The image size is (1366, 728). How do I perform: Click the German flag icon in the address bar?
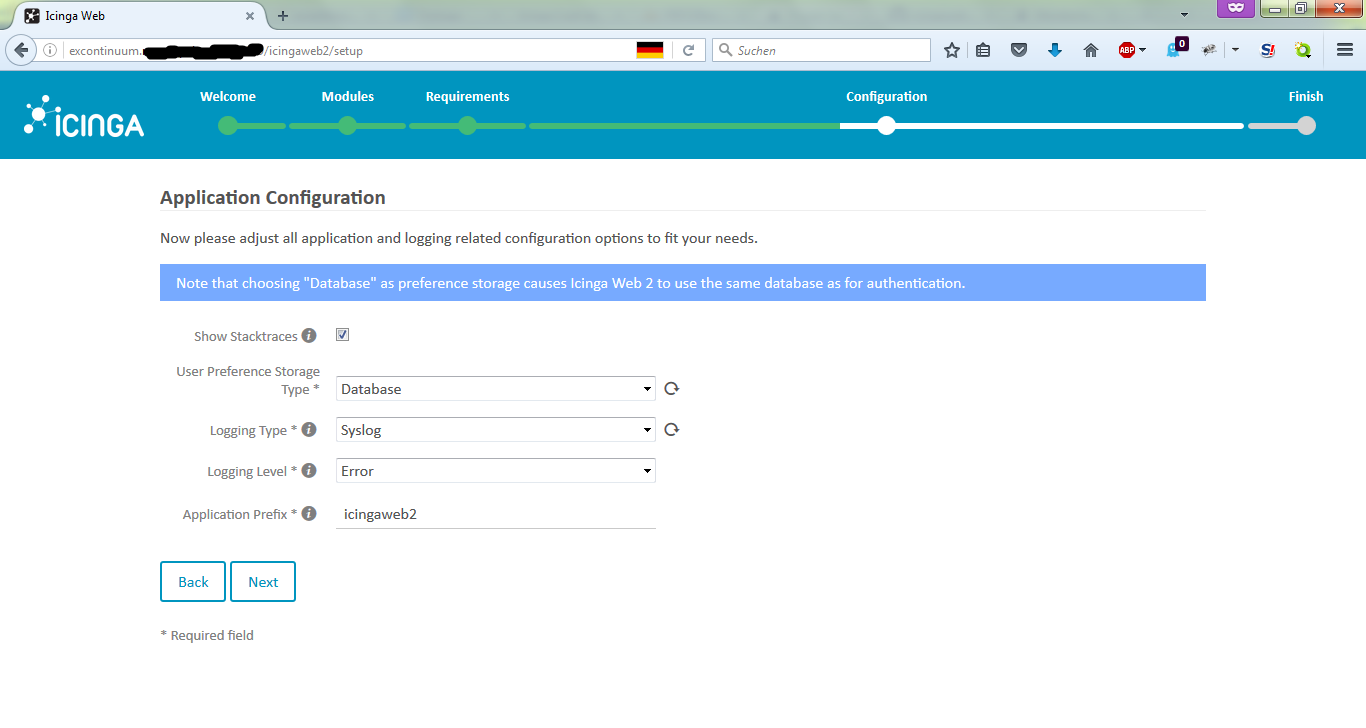[x=650, y=50]
